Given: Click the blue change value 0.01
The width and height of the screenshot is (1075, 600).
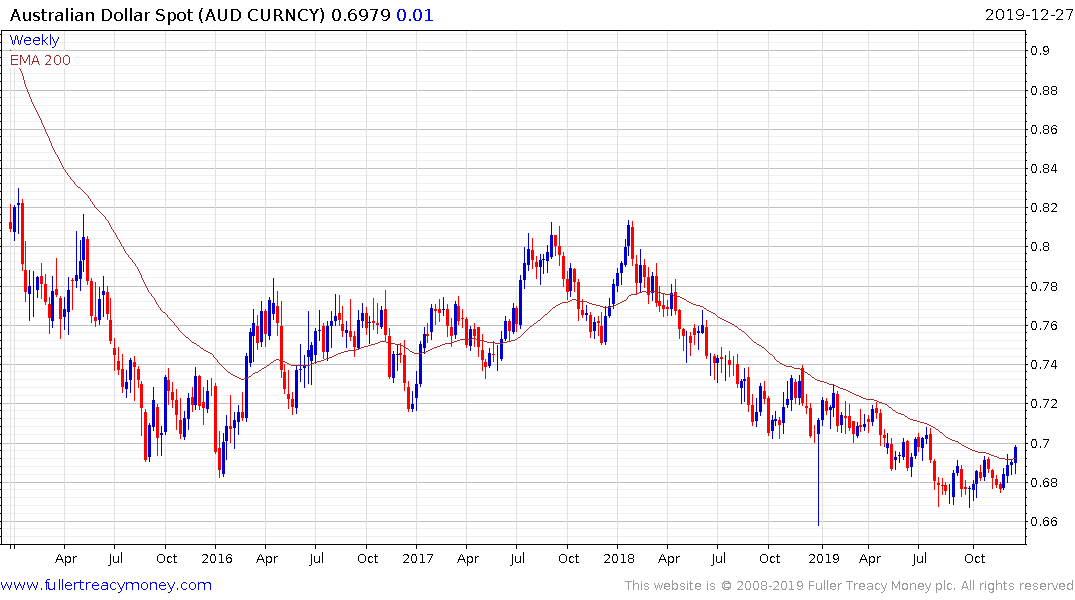Looking at the screenshot, I should click(x=415, y=15).
